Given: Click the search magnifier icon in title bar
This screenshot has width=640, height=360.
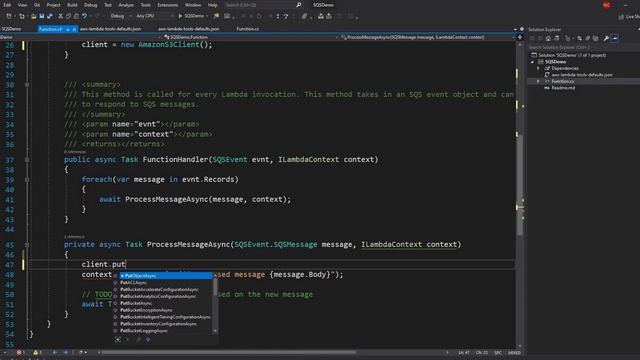Looking at the screenshot, I should click(x=298, y=5).
